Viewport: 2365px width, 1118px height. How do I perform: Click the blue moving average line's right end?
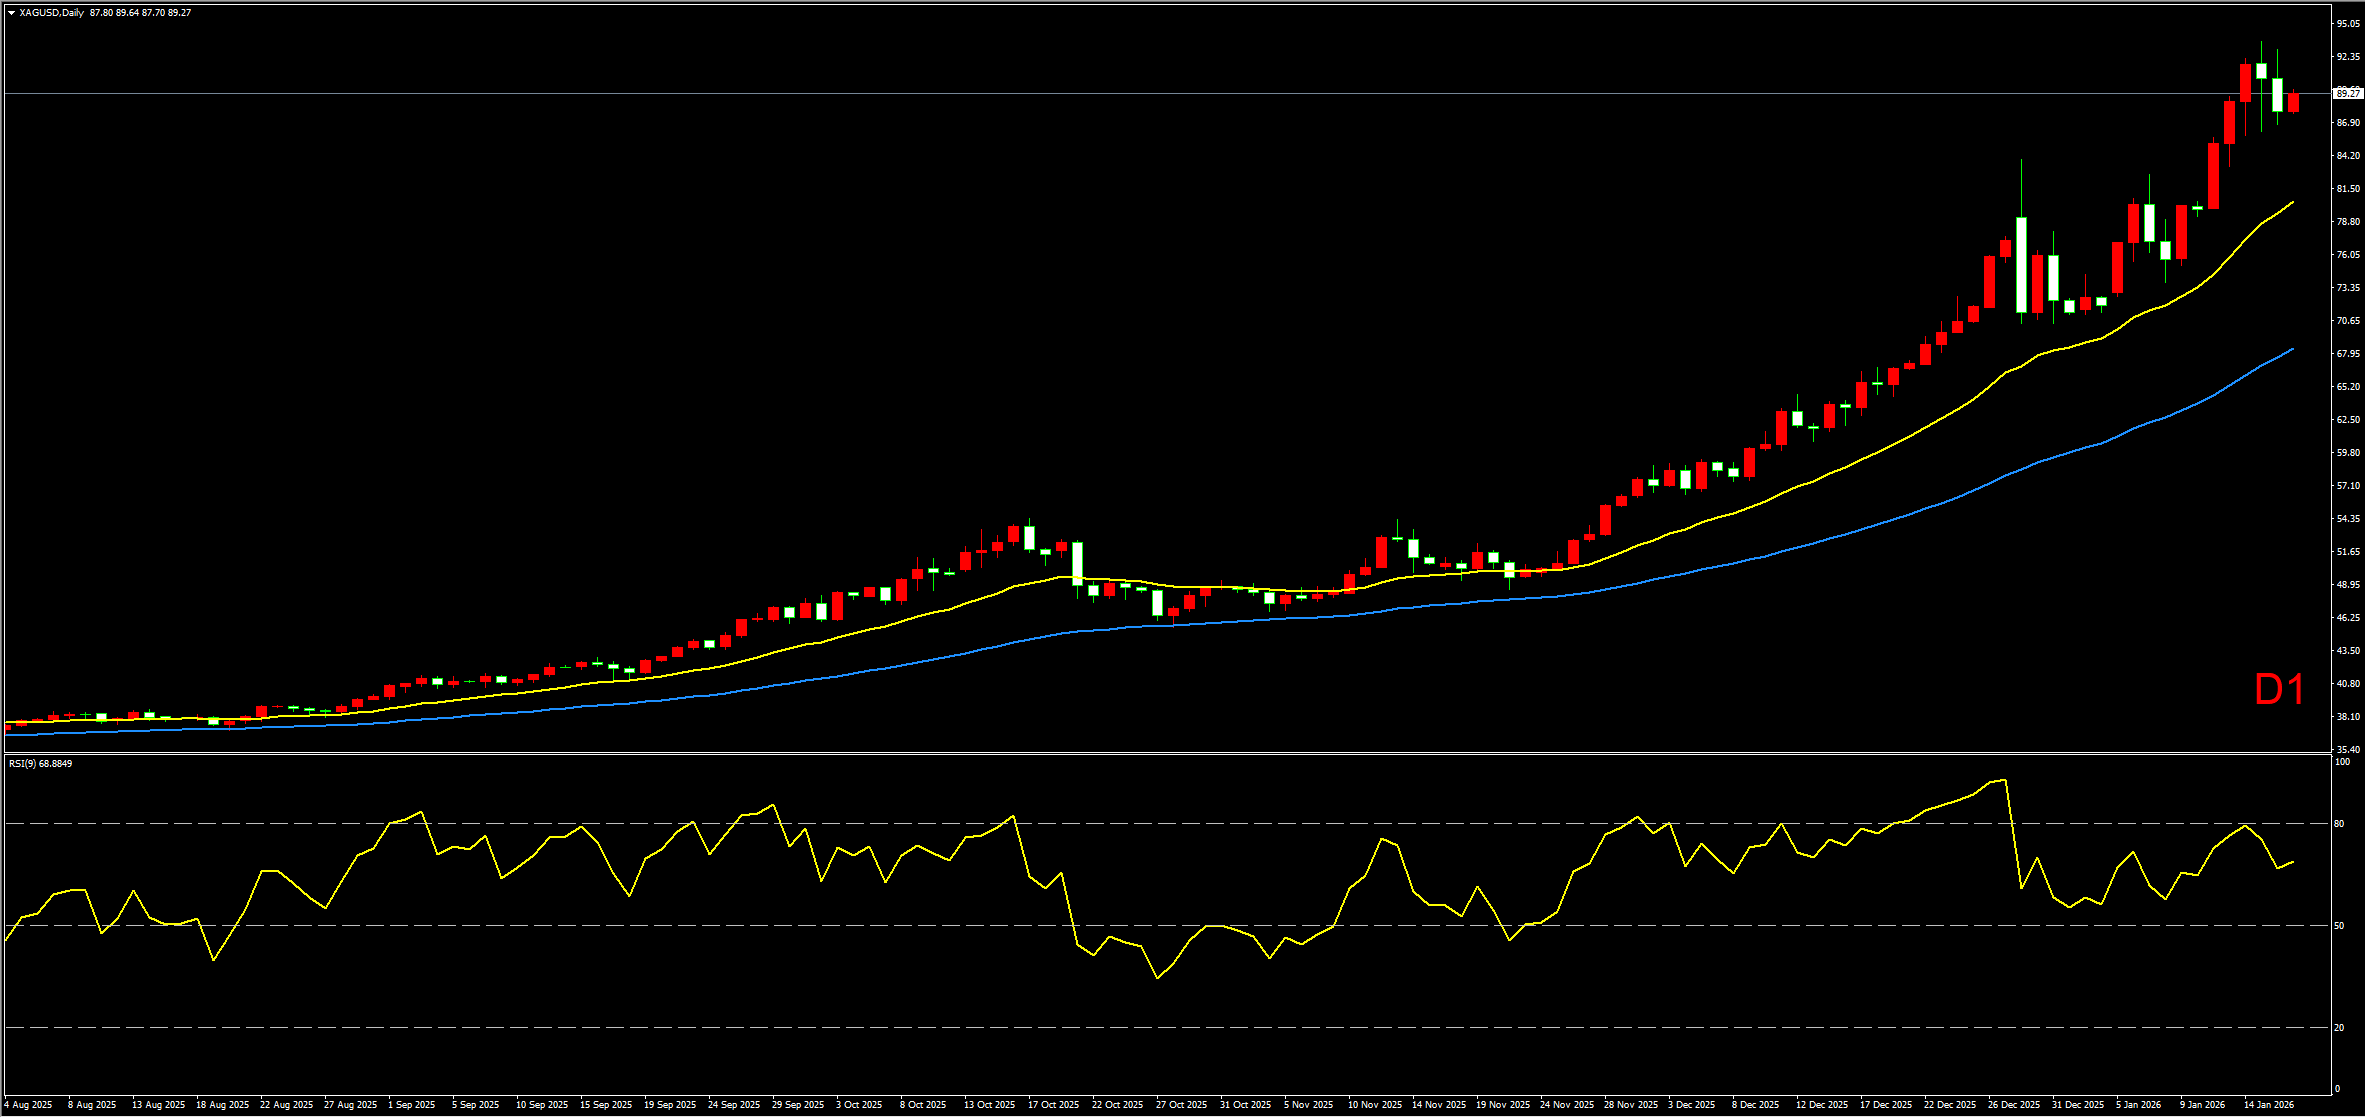click(2291, 349)
